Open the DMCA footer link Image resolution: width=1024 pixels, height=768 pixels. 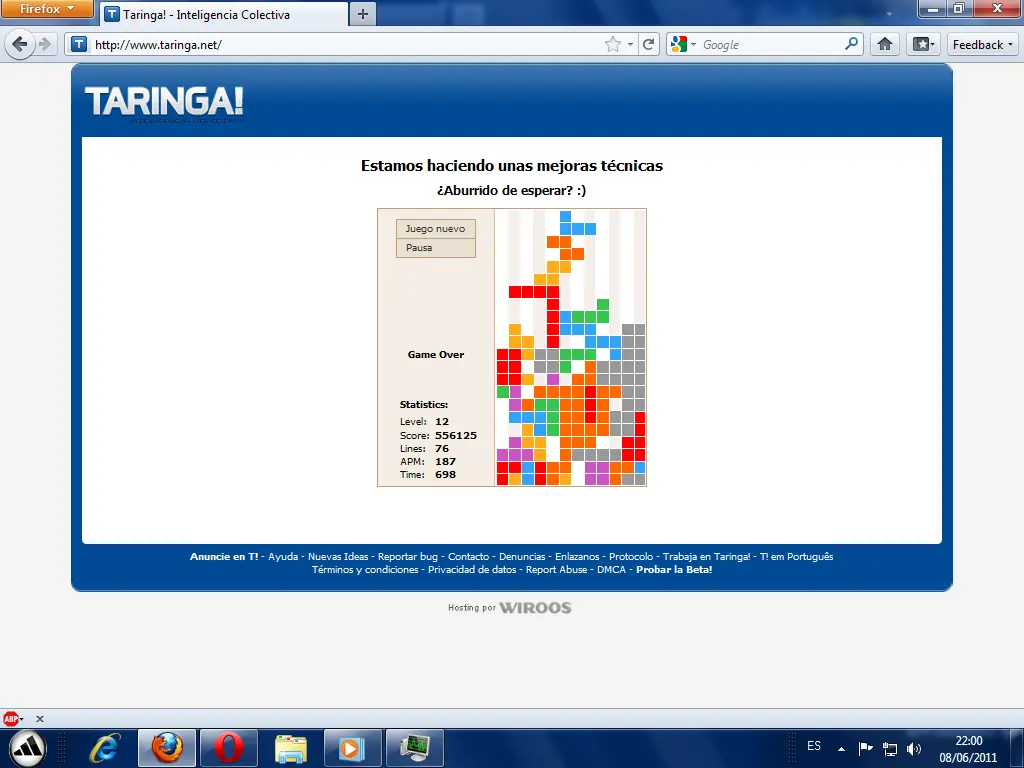(611, 569)
